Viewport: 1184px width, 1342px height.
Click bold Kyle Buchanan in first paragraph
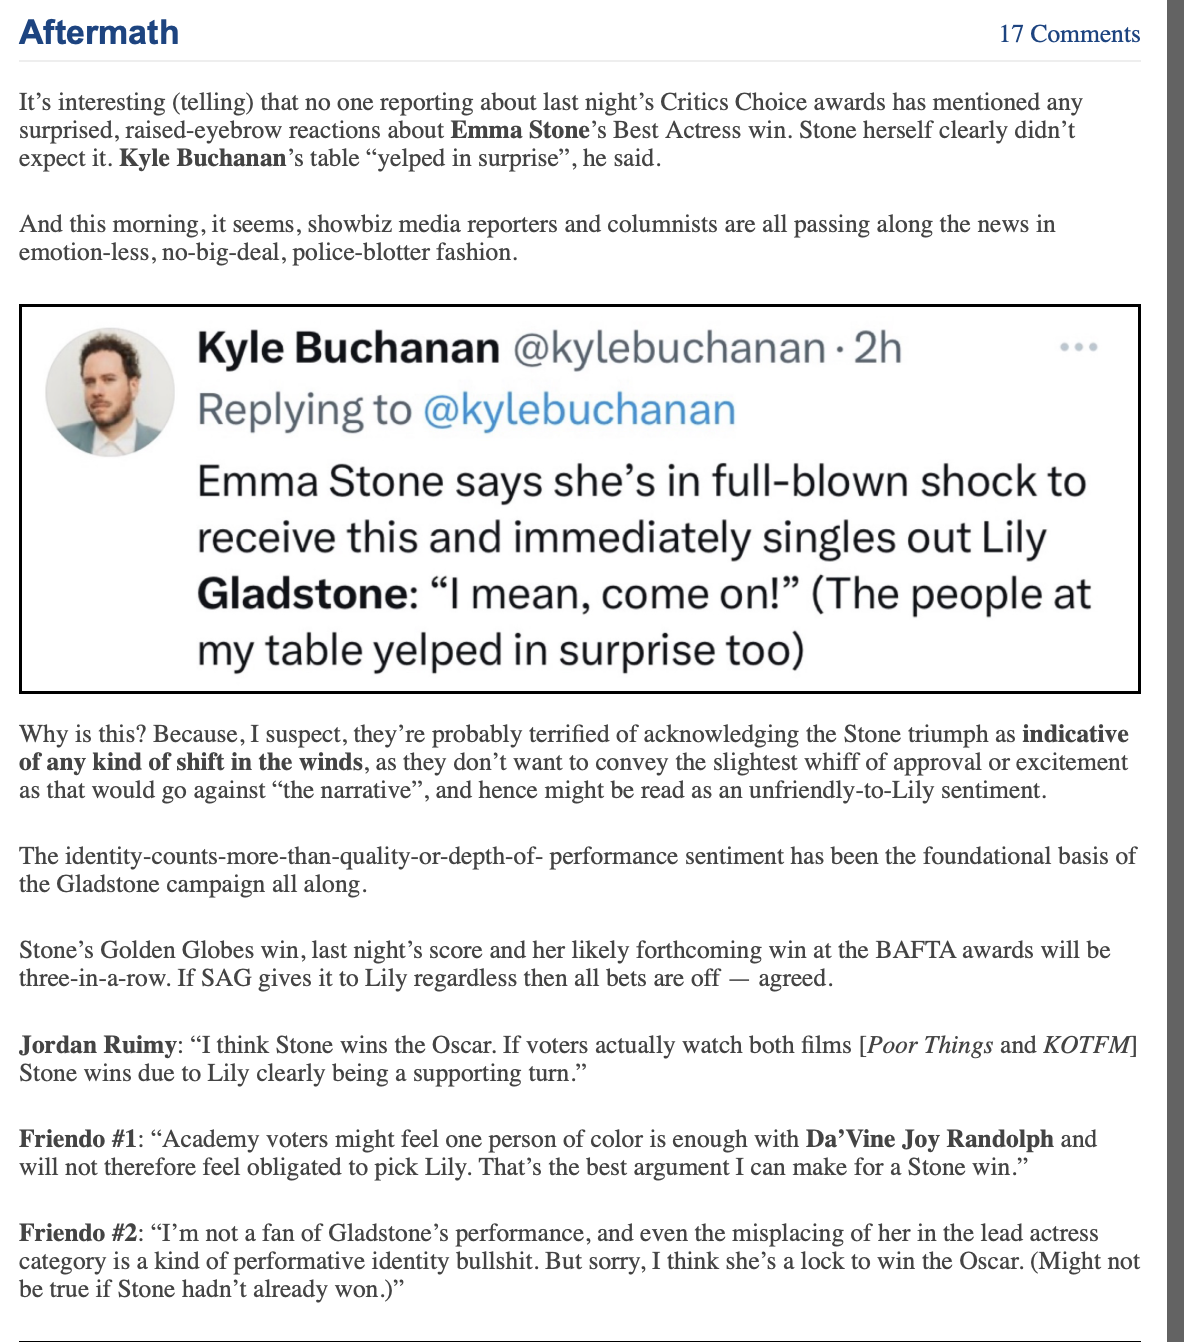tap(203, 158)
